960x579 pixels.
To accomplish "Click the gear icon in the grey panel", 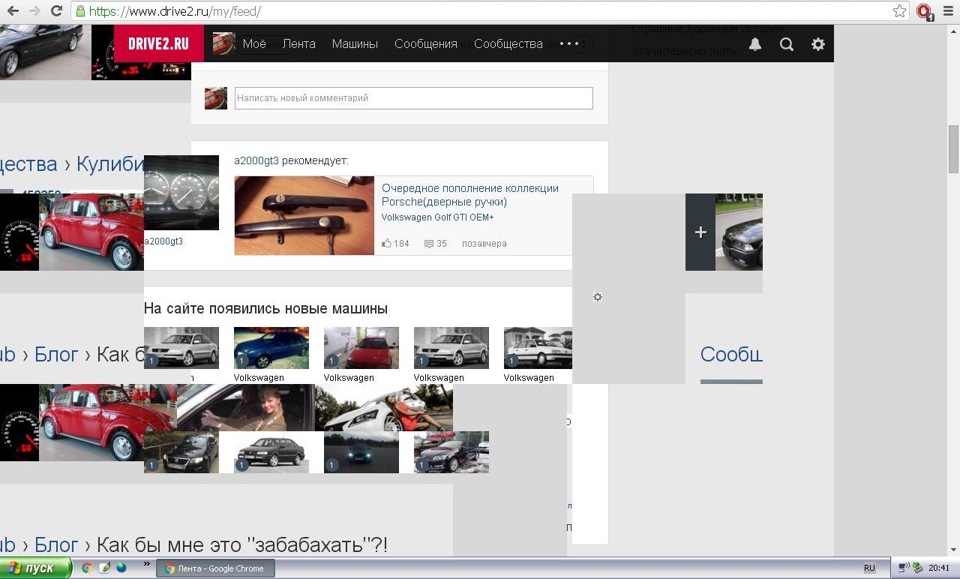I will 597,297.
